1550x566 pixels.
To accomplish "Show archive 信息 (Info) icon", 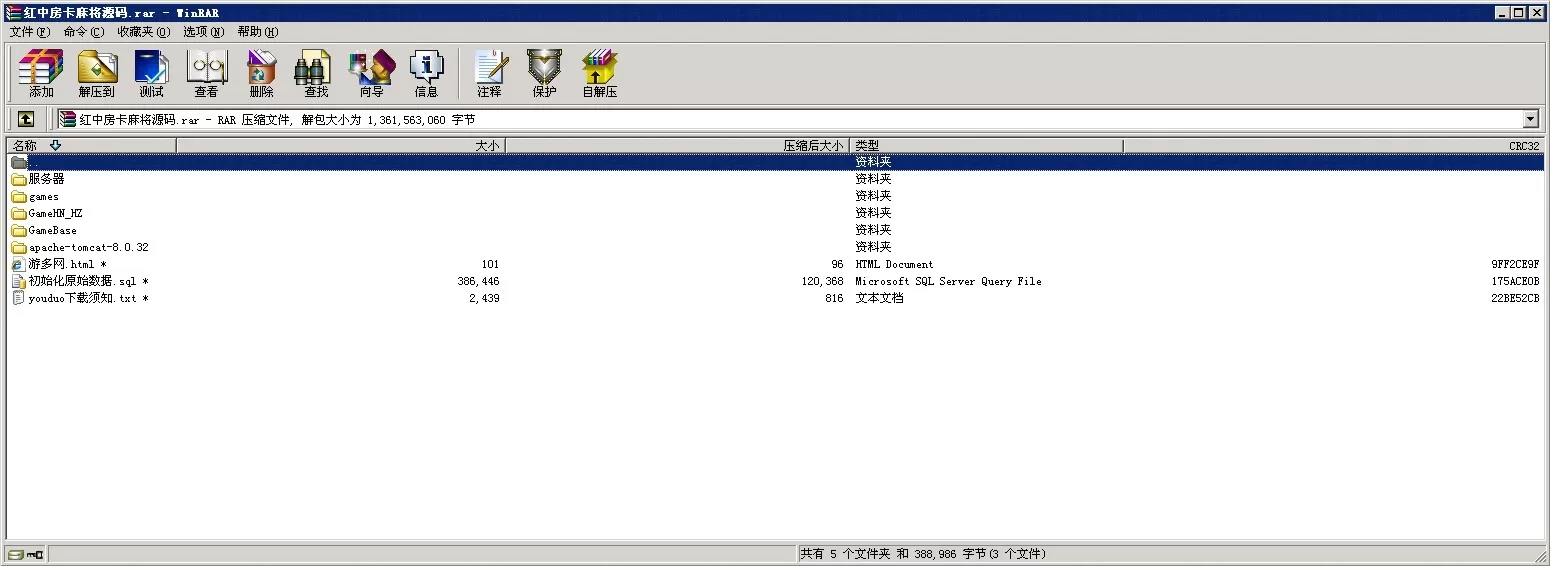I will (x=426, y=73).
